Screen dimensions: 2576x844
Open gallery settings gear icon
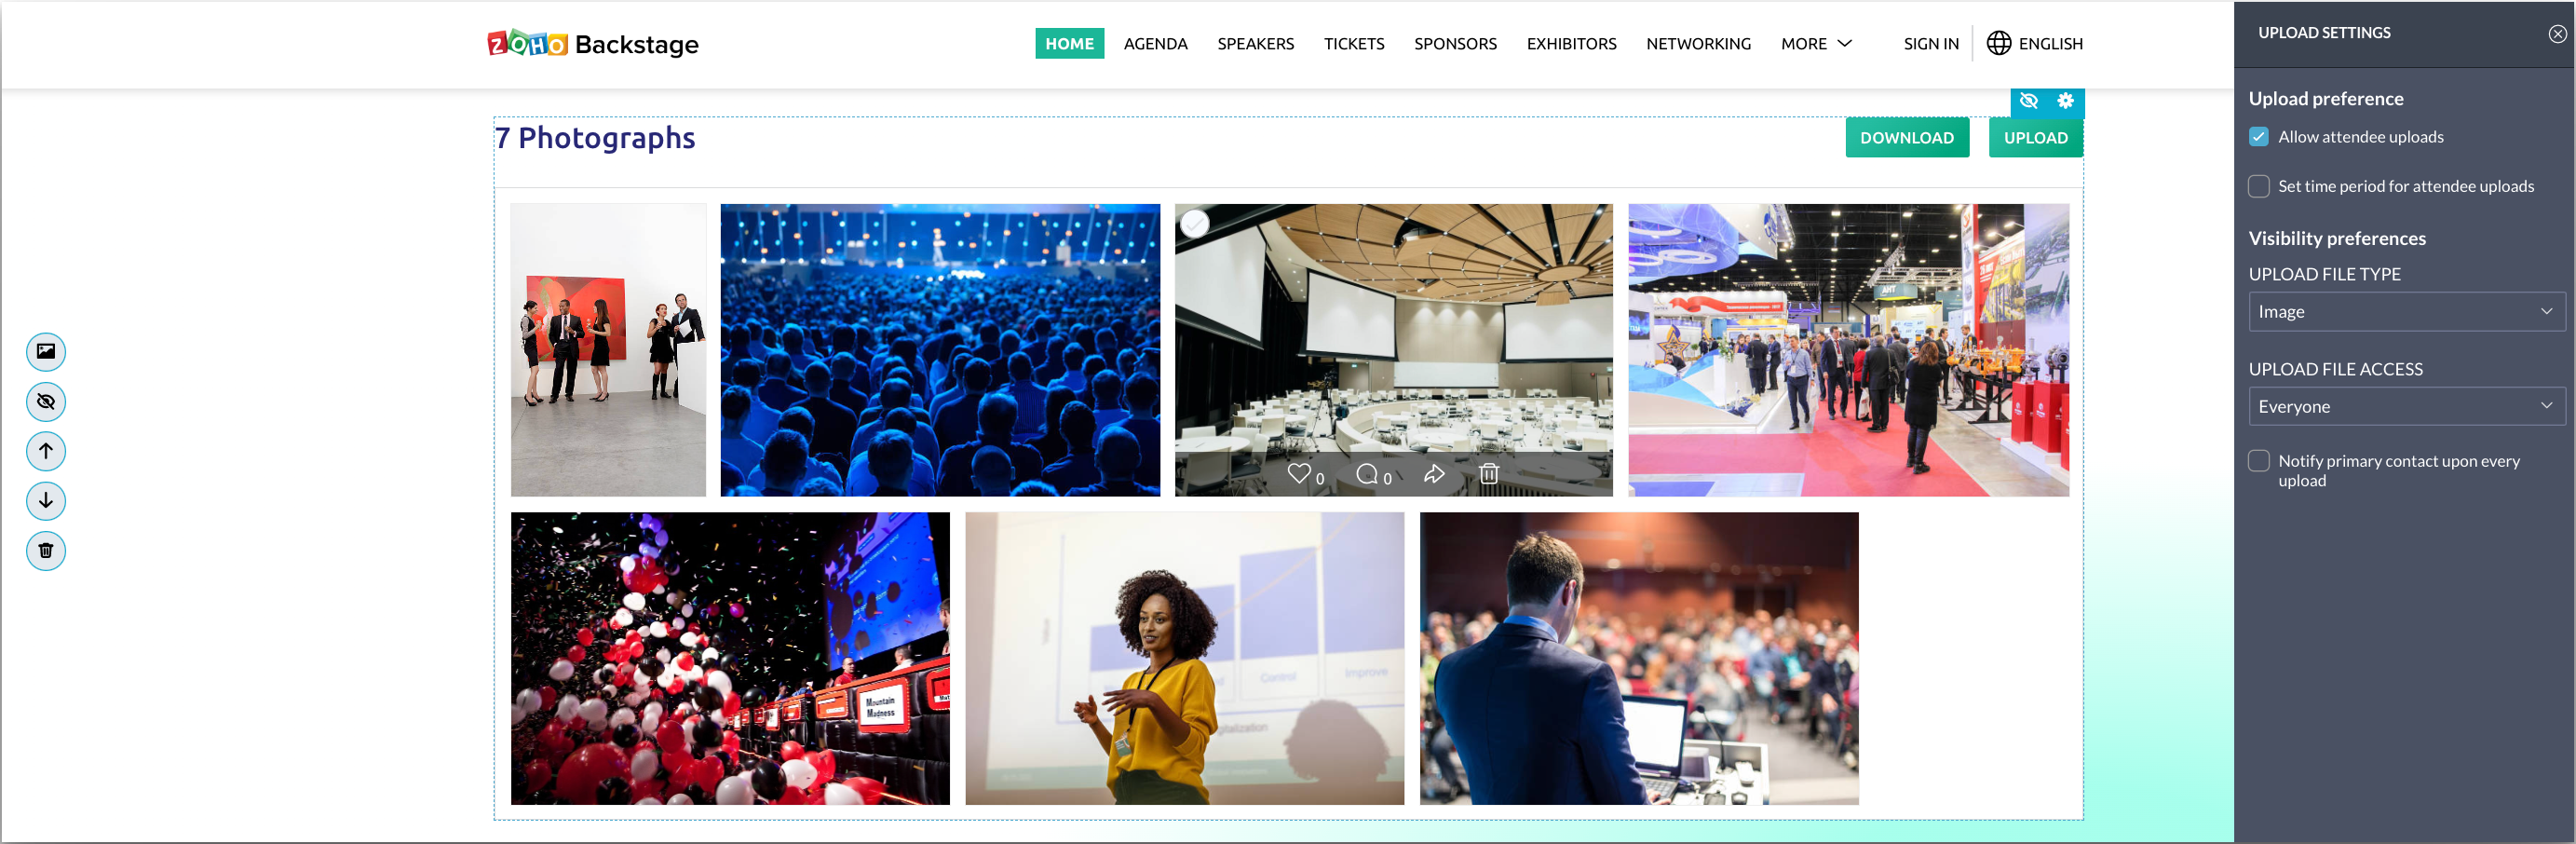[2065, 101]
